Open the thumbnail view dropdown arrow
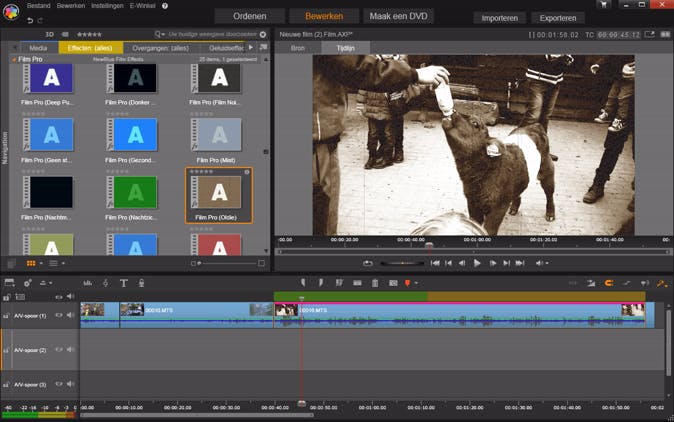 pos(42,264)
